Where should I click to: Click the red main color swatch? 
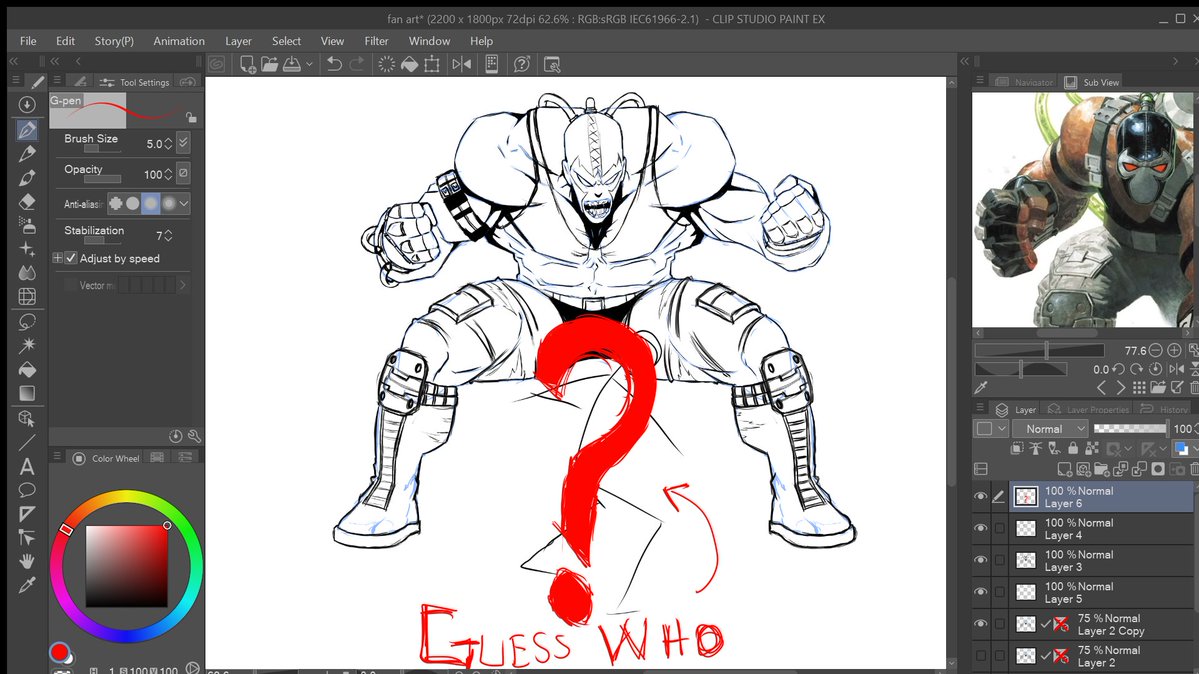coord(59,652)
